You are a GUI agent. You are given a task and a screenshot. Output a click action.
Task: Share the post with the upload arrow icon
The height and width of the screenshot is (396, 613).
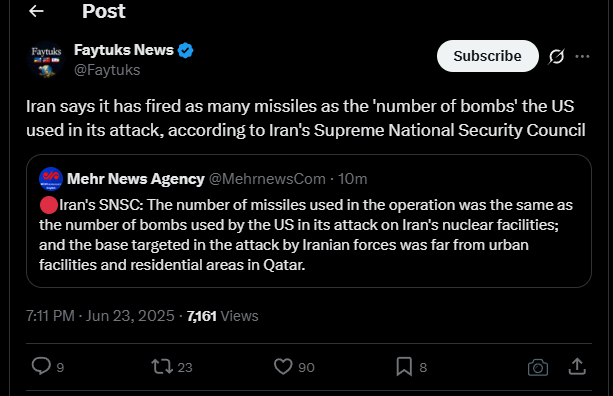click(577, 367)
